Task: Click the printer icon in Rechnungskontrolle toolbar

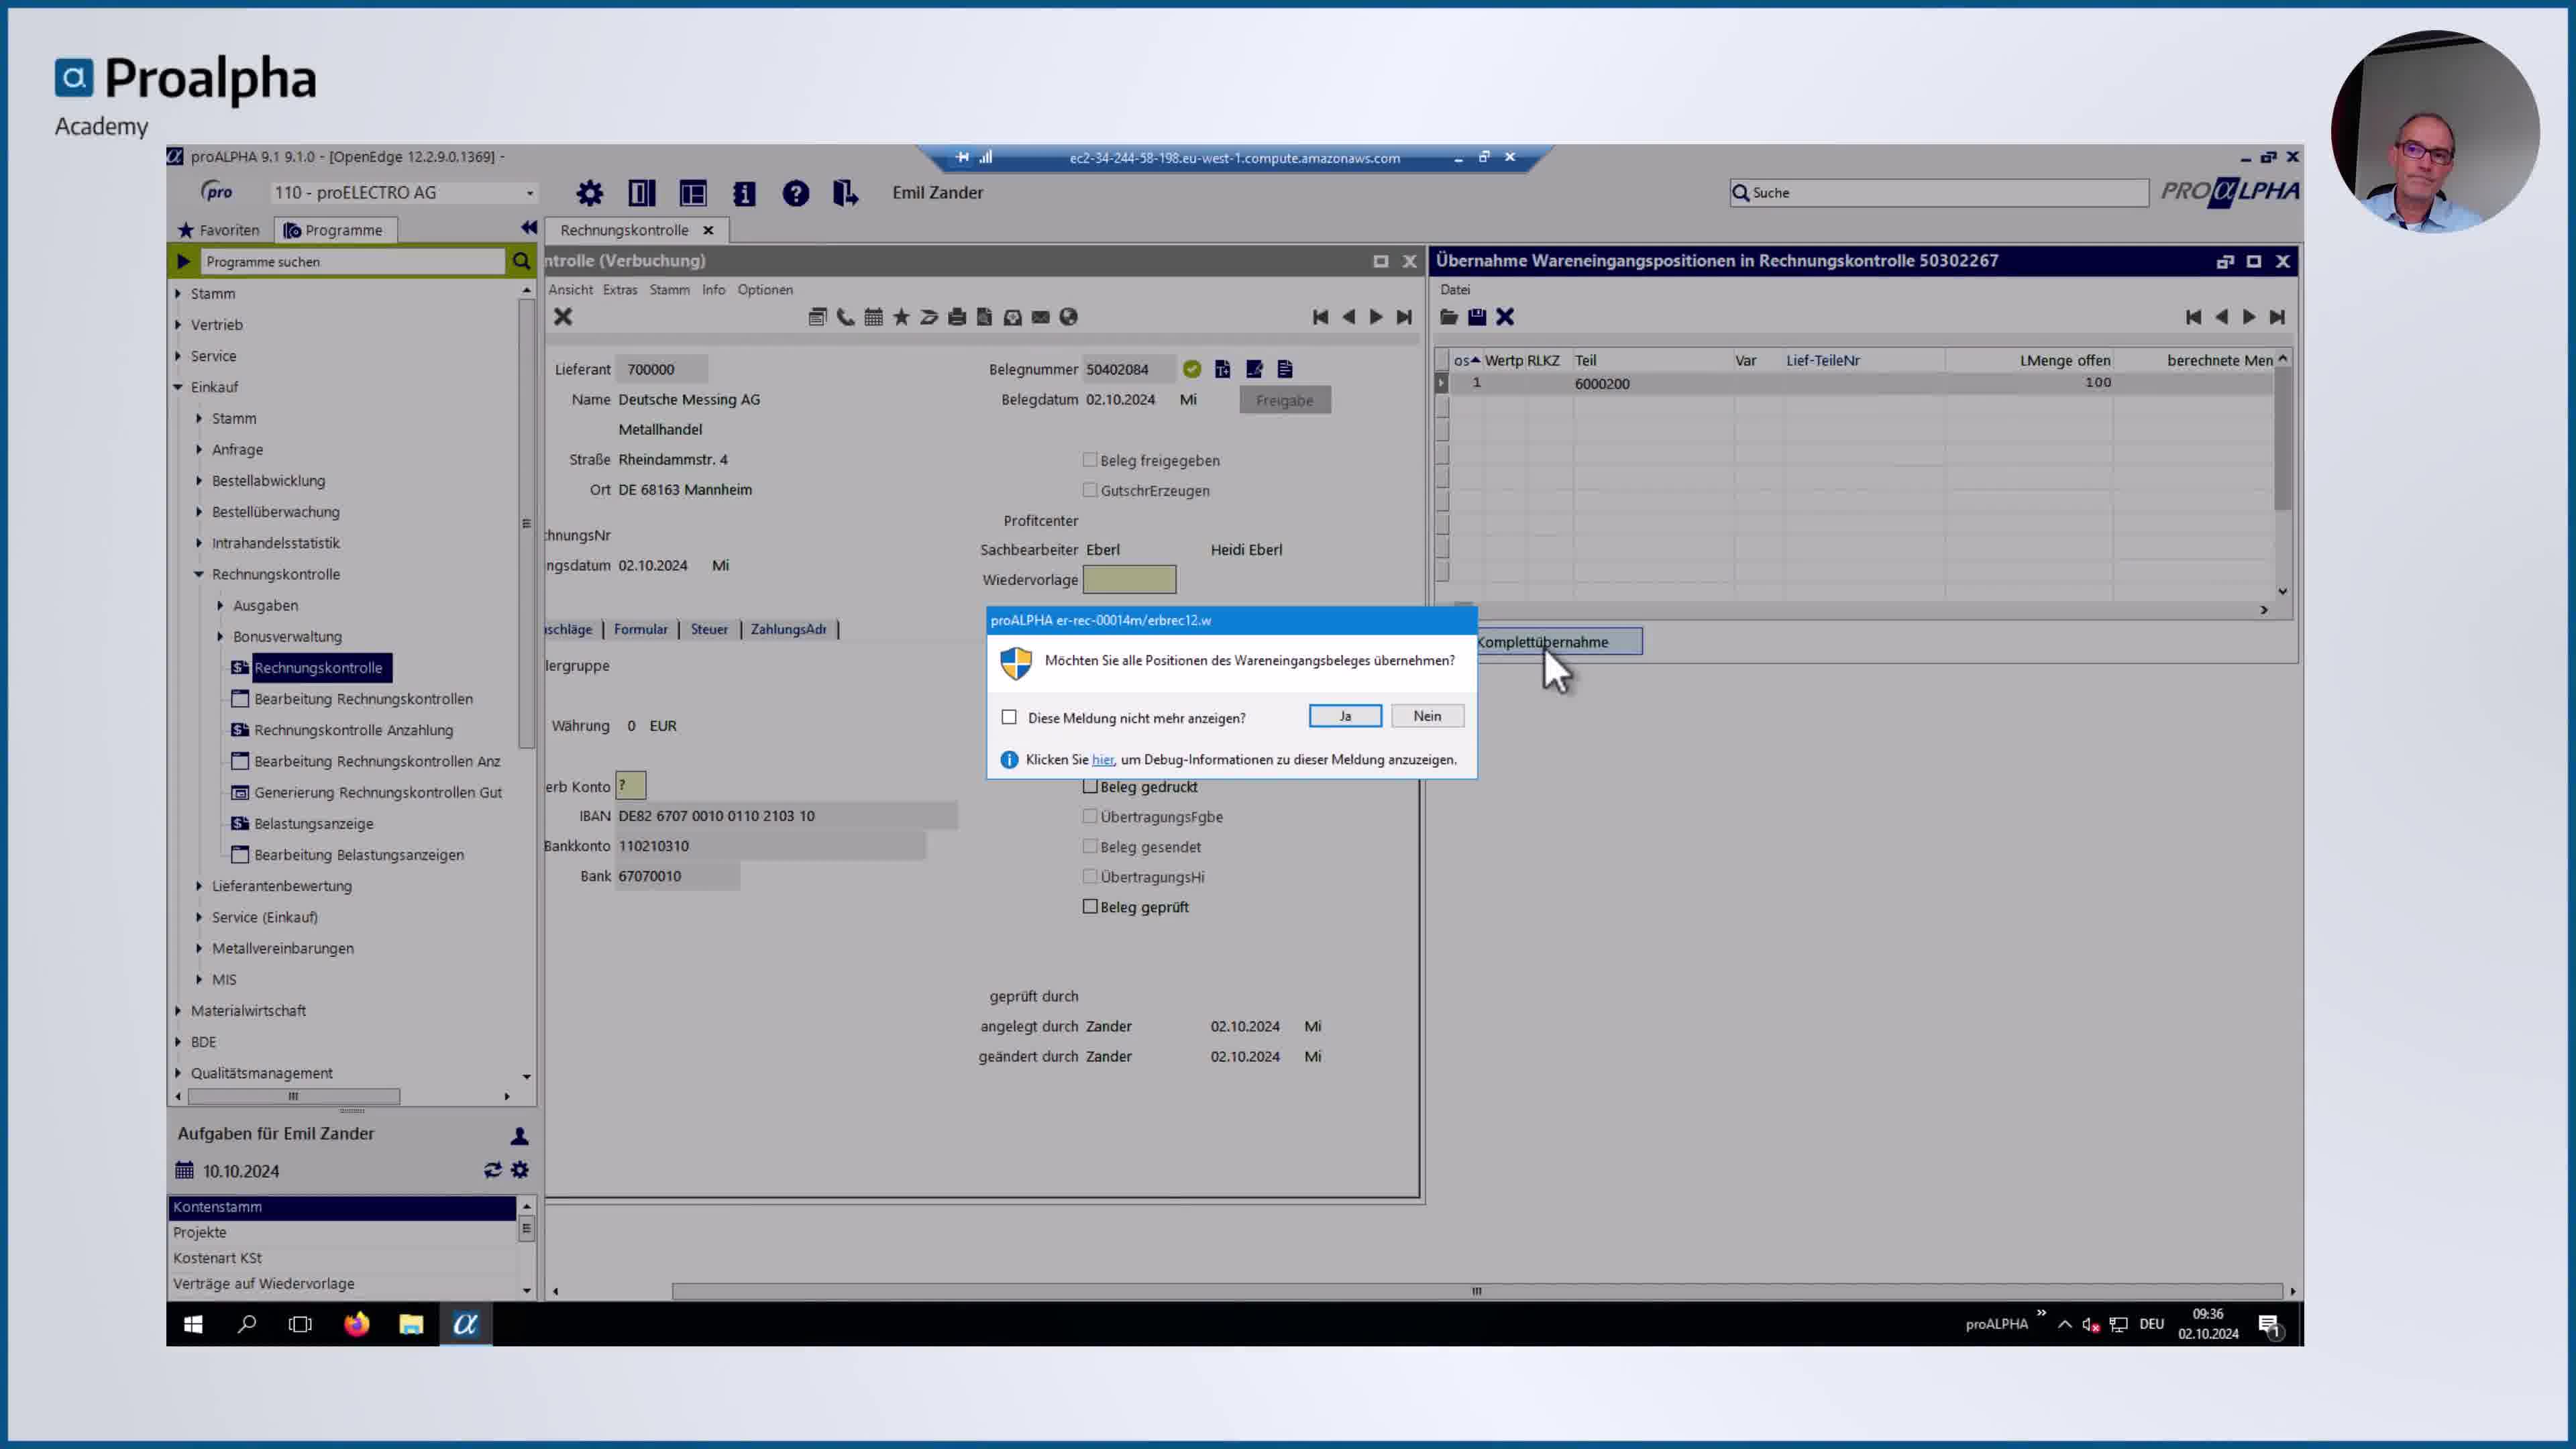Action: tap(957, 317)
